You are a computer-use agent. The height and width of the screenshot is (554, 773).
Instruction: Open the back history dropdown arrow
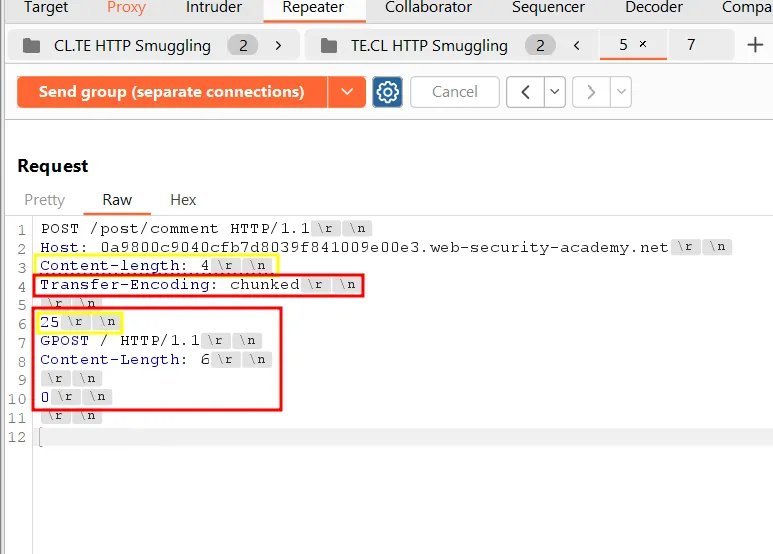click(x=553, y=92)
